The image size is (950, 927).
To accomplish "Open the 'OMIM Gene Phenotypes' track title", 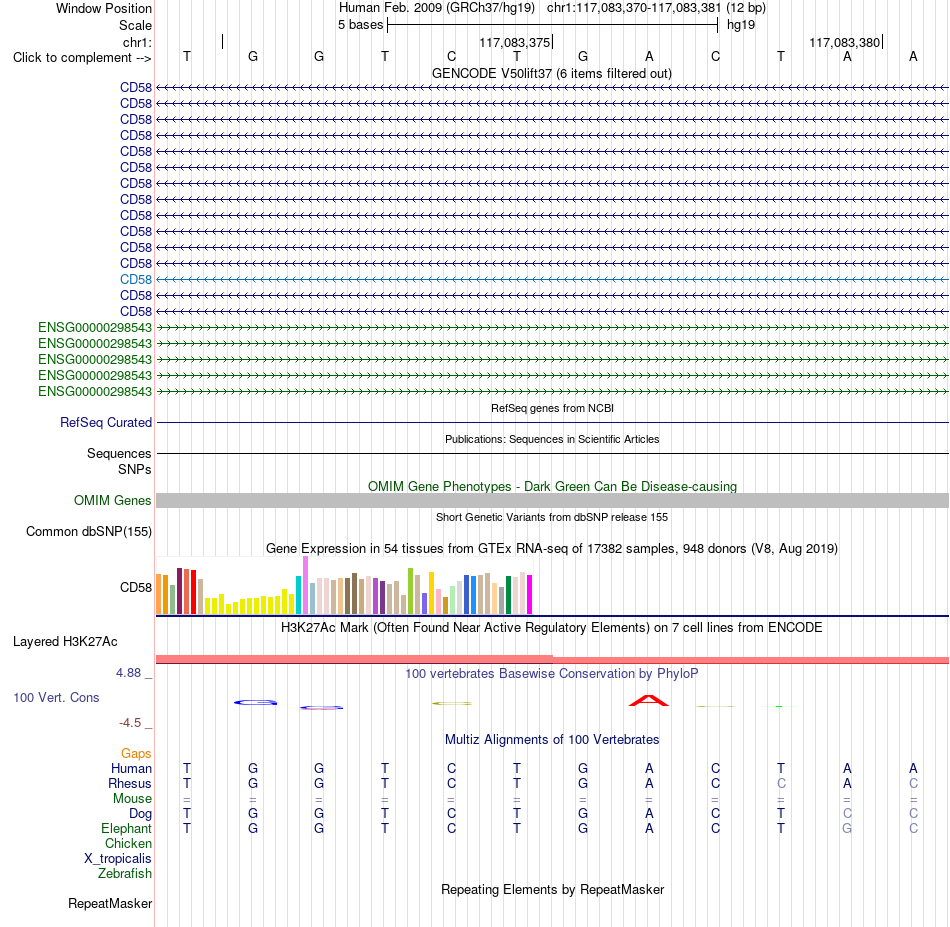I will (x=552, y=487).
